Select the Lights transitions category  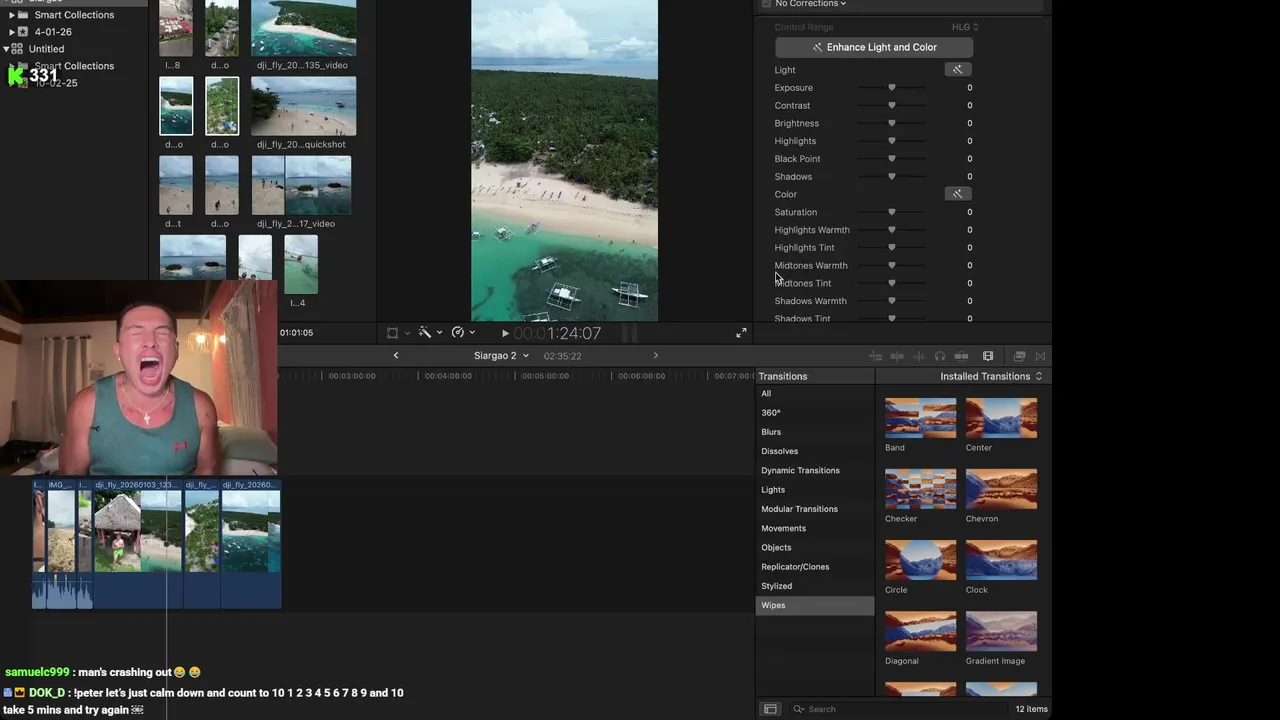pyautogui.click(x=814, y=490)
